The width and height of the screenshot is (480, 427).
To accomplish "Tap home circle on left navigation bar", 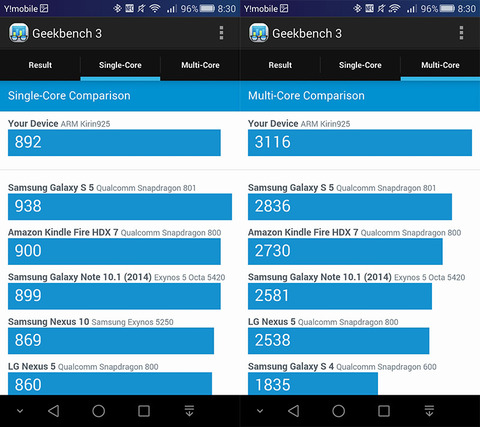I will [99, 411].
